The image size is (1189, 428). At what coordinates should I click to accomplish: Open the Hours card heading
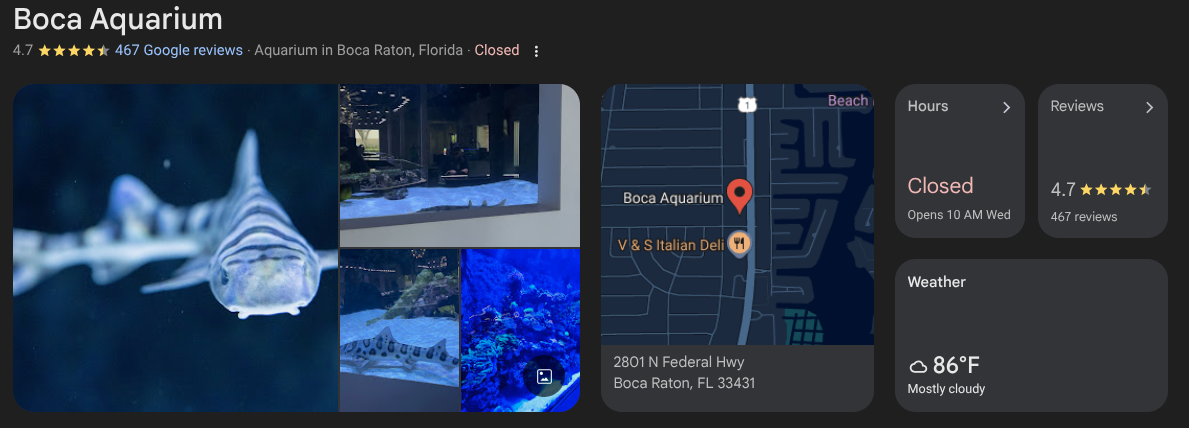[927, 106]
